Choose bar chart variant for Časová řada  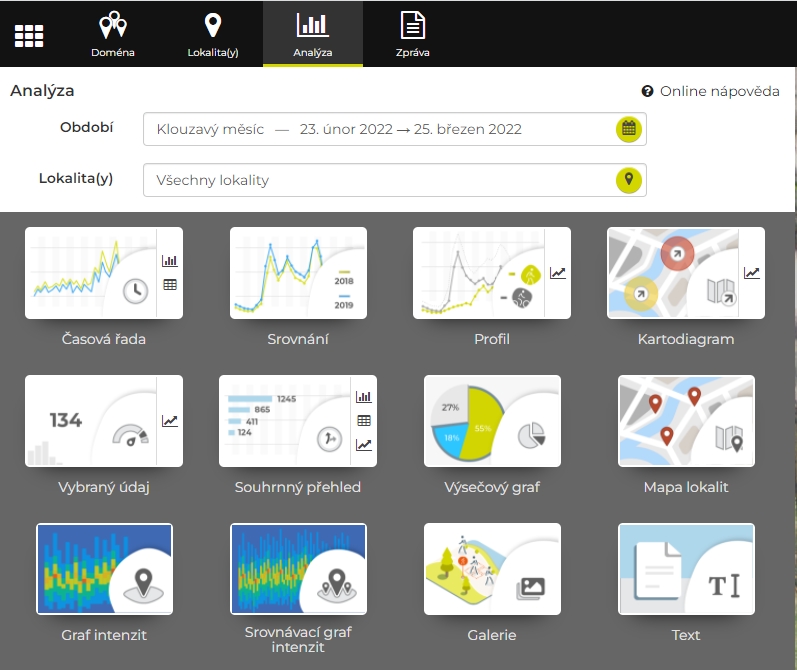point(170,261)
